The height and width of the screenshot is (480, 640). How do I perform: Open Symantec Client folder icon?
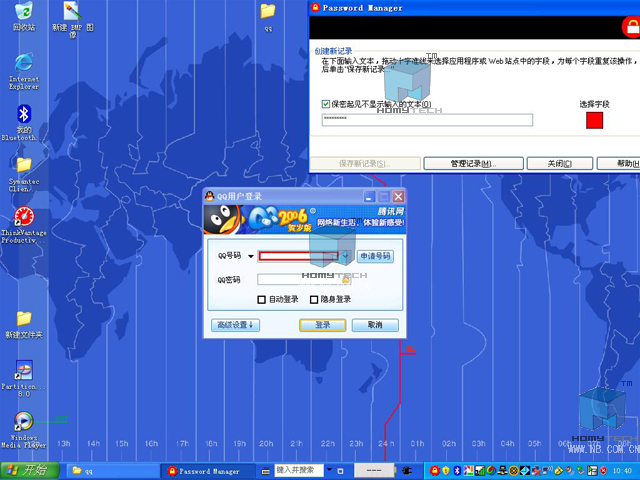point(23,165)
